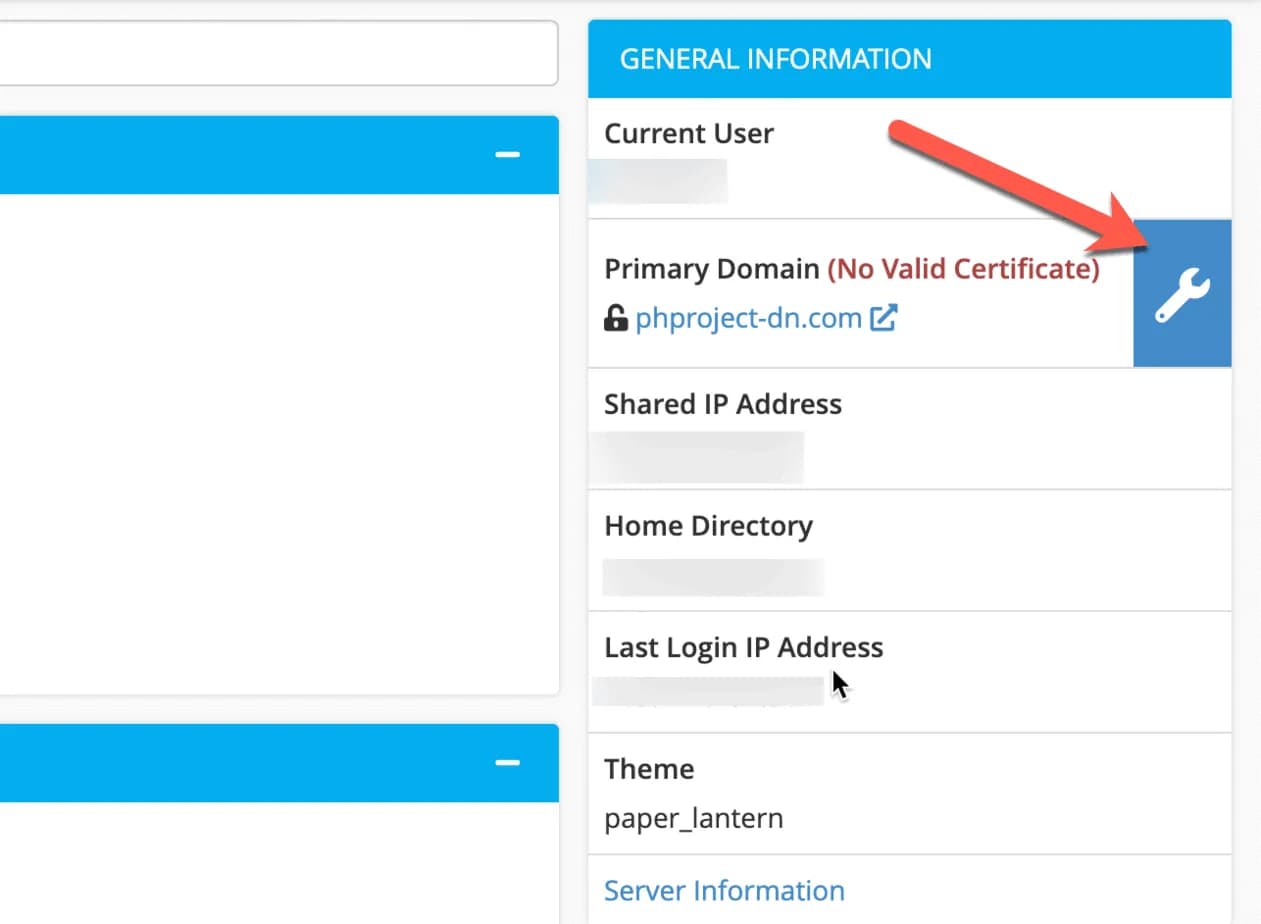Click the Shared IP Address label
The height and width of the screenshot is (924, 1261).
(x=722, y=404)
